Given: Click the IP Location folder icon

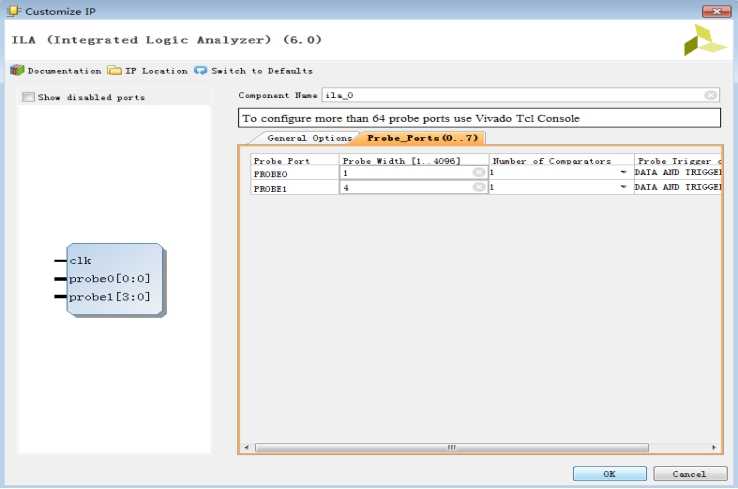Looking at the screenshot, I should click(x=114, y=71).
